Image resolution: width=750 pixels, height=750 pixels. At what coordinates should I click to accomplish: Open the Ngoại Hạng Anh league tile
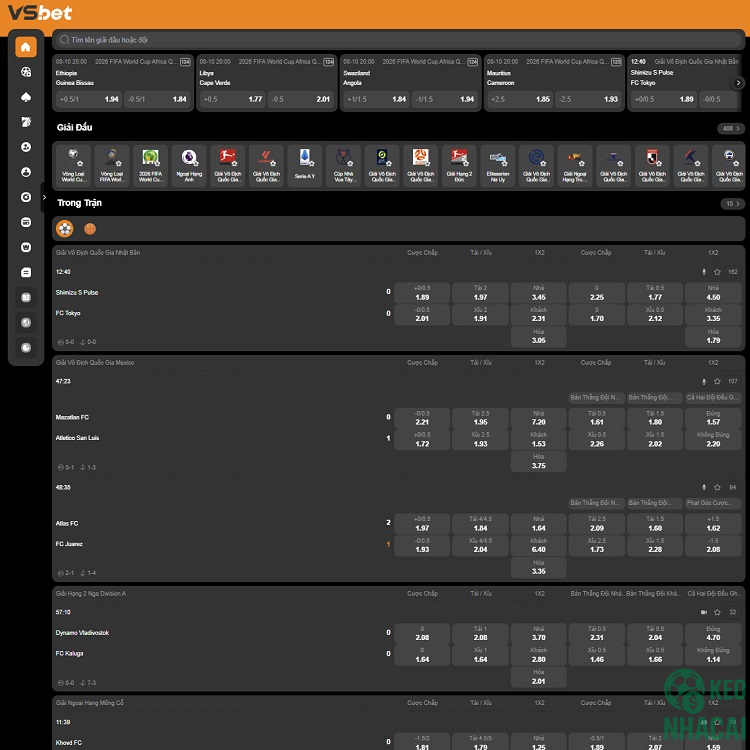click(x=188, y=165)
